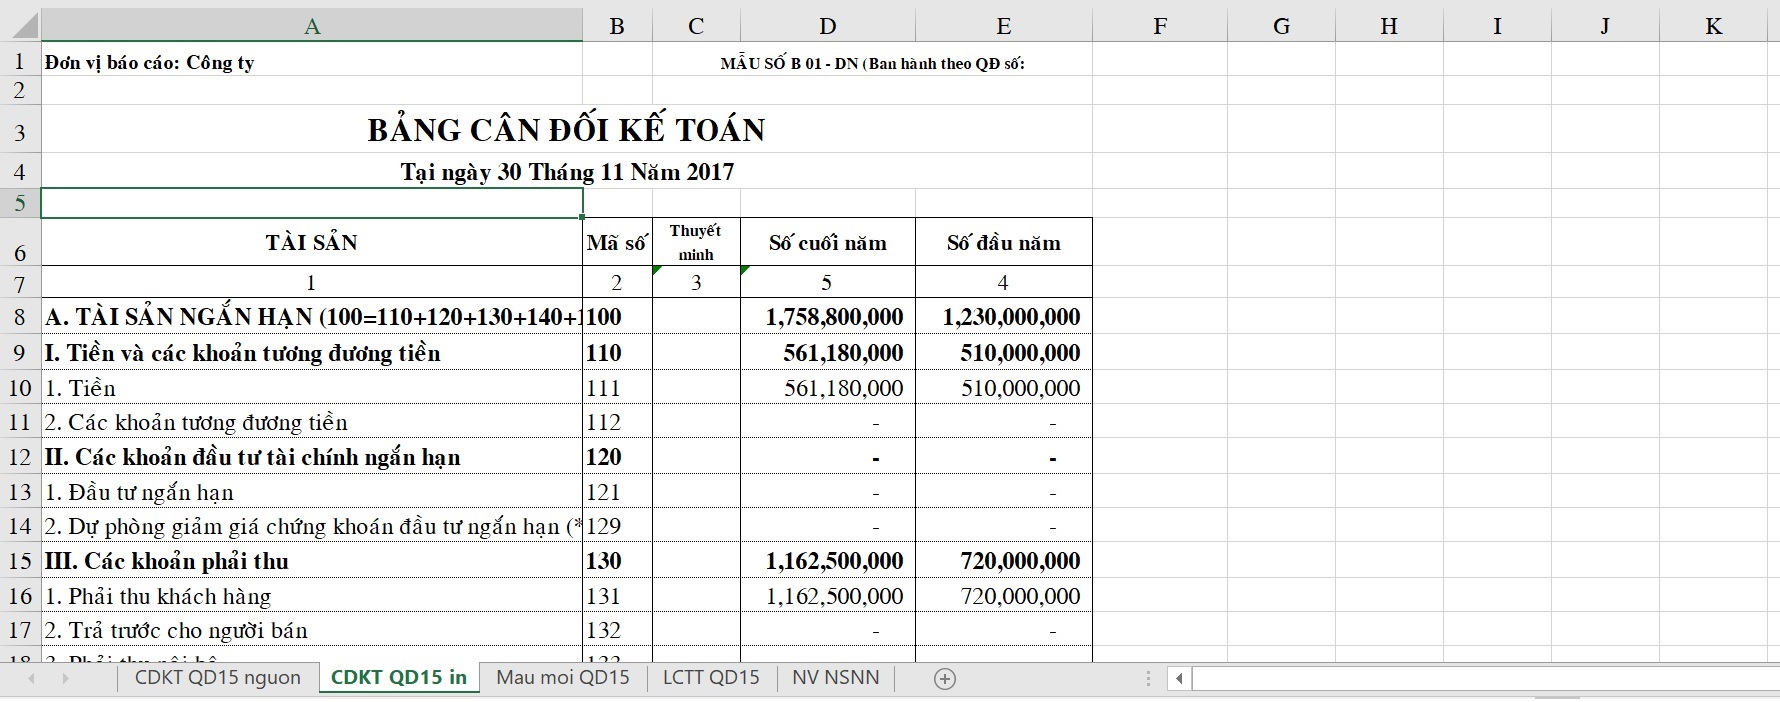Select column B header
This screenshot has height=702, width=1780.
pyautogui.click(x=617, y=26)
